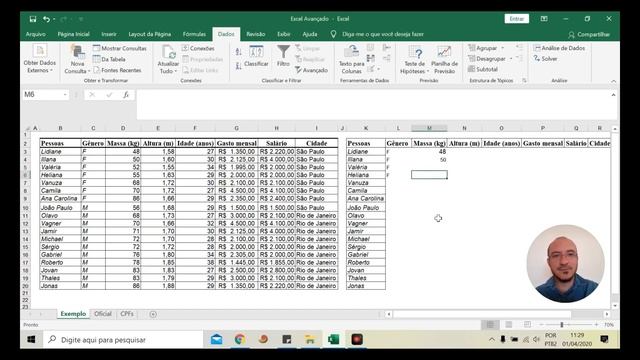Adjust the zoom slider handle
The height and width of the screenshot is (360, 640).
click(562, 325)
